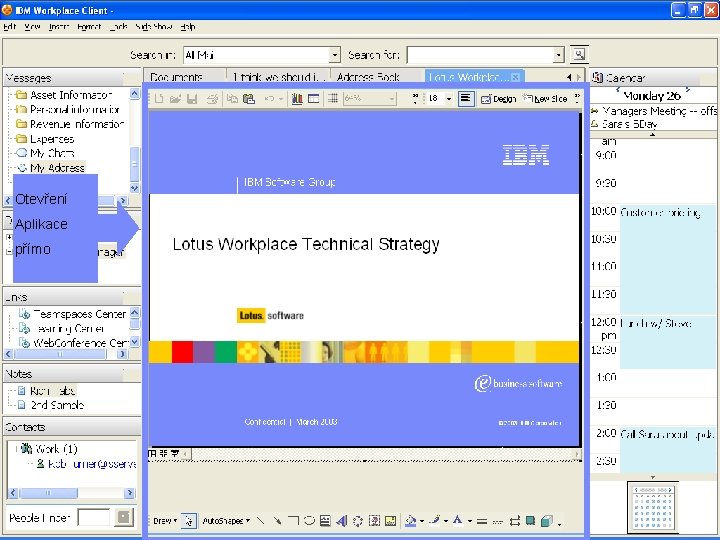Apply font color with the A icon
This screenshot has height=540, width=720.
[457, 520]
